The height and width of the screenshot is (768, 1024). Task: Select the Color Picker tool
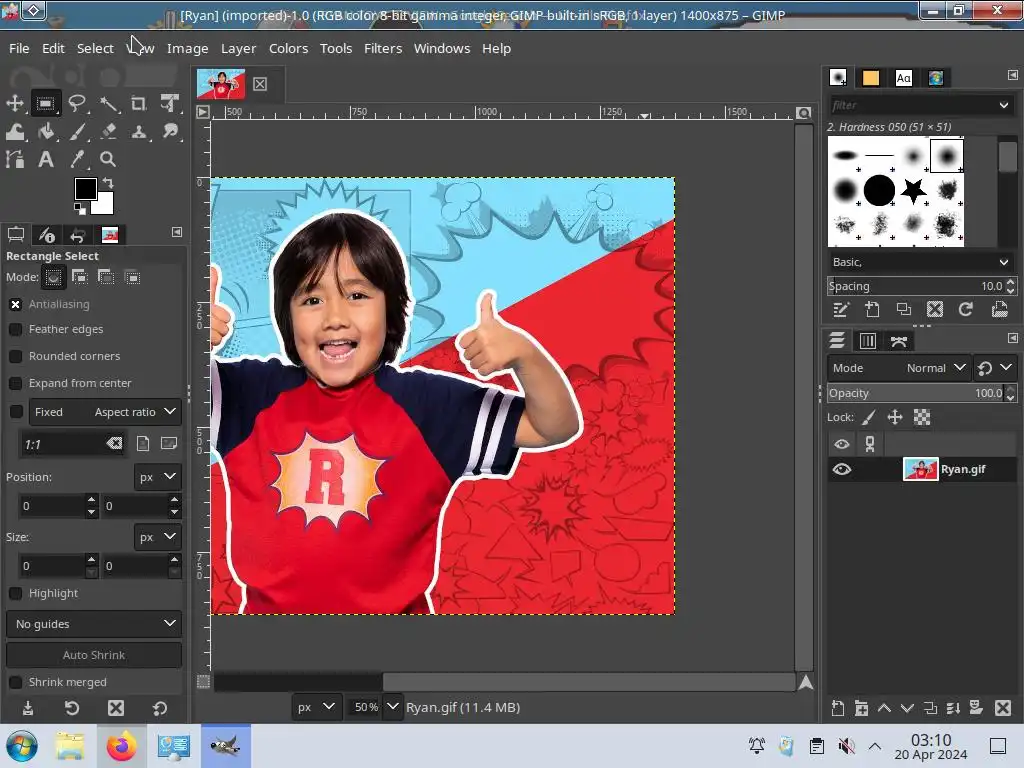pyautogui.click(x=77, y=159)
